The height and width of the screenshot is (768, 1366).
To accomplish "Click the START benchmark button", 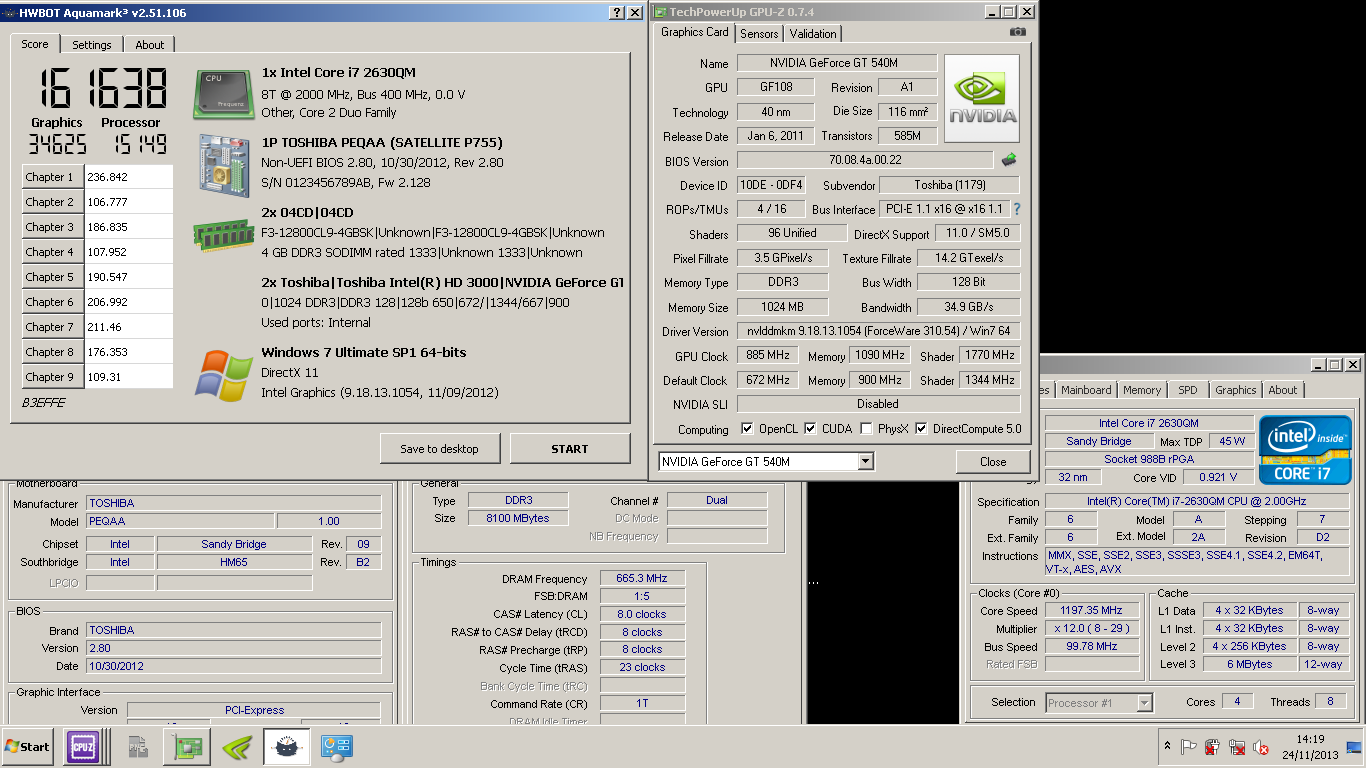I will click(x=570, y=449).
